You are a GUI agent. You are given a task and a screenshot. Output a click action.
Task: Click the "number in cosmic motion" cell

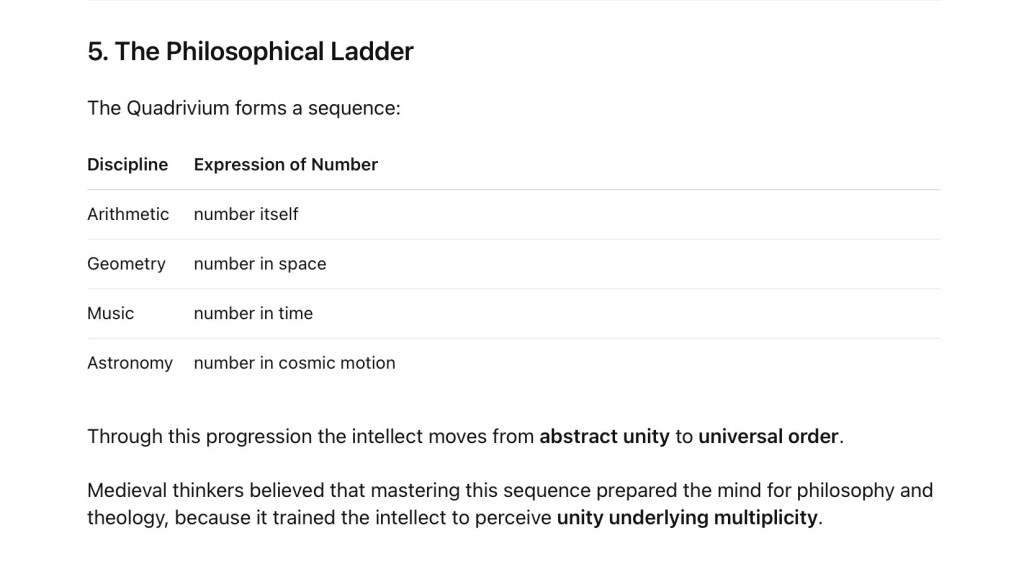(x=294, y=363)
